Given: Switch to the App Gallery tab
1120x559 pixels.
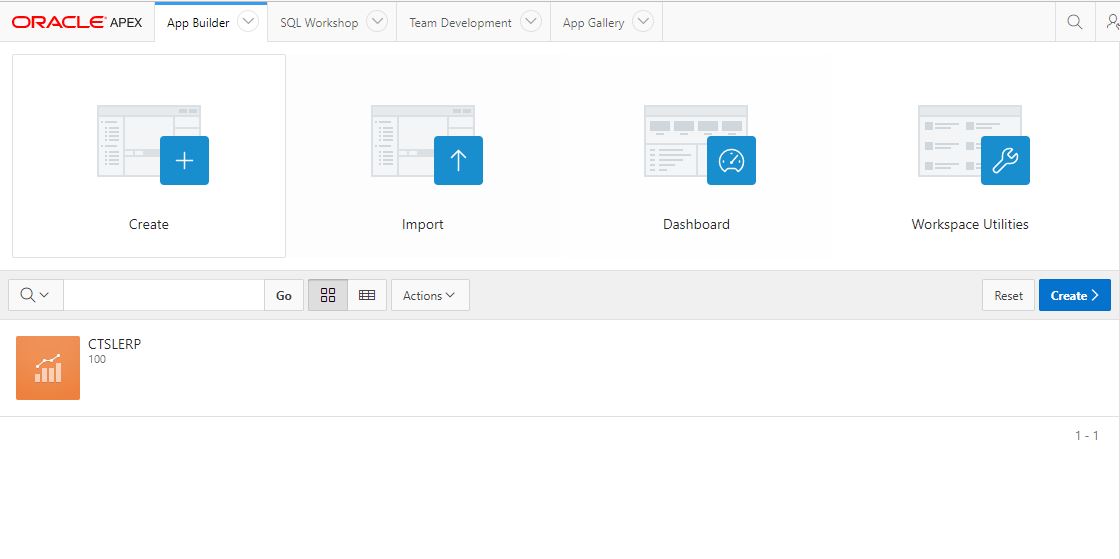Looking at the screenshot, I should coord(593,23).
